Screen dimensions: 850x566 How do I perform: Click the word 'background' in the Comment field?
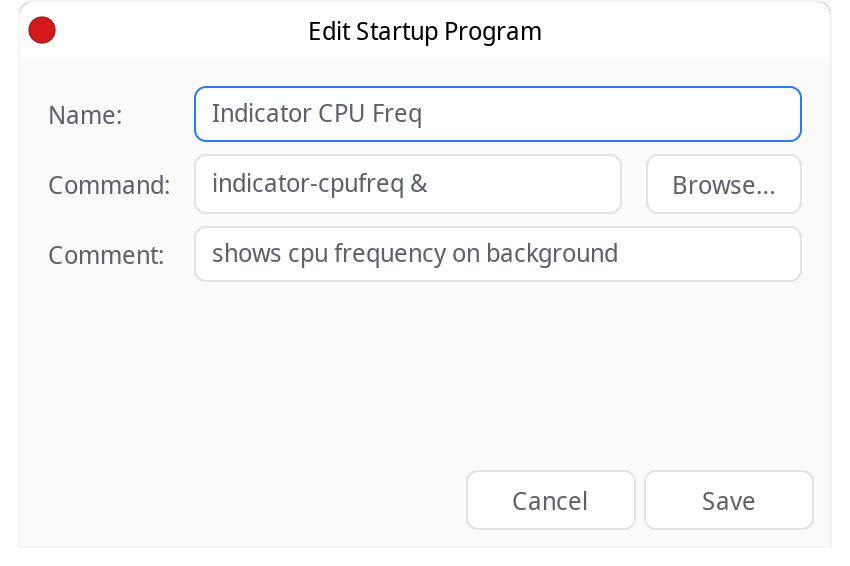552,254
